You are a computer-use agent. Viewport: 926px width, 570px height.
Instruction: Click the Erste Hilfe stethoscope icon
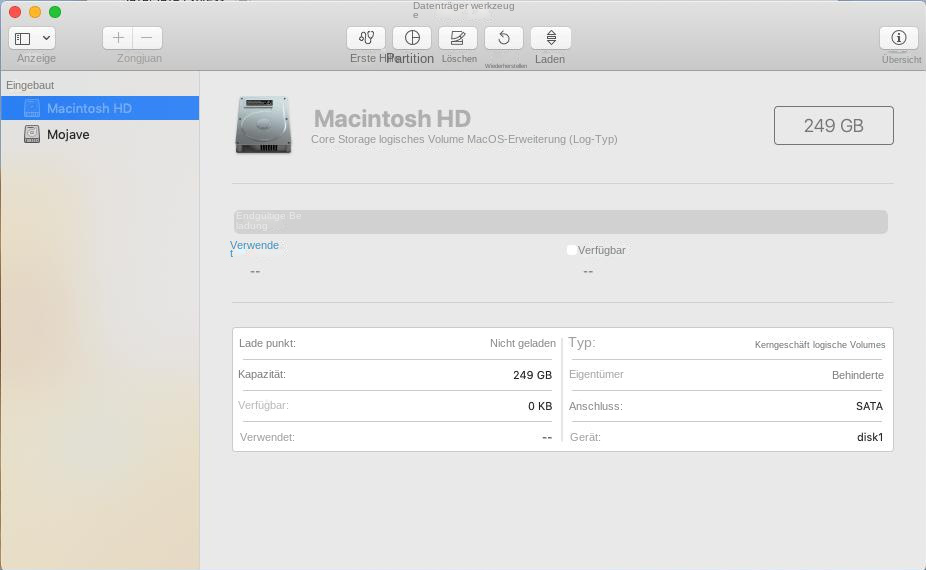[x=366, y=38]
